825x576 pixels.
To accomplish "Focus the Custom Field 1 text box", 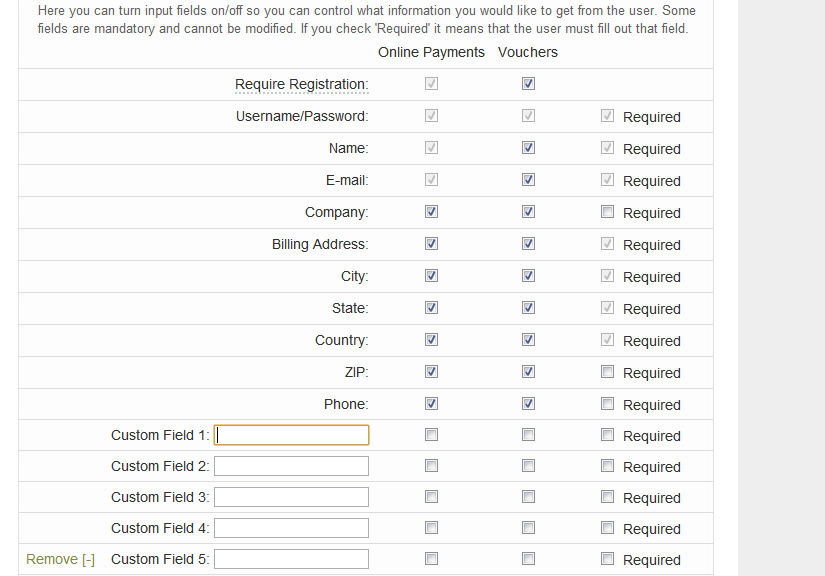I will pyautogui.click(x=292, y=435).
